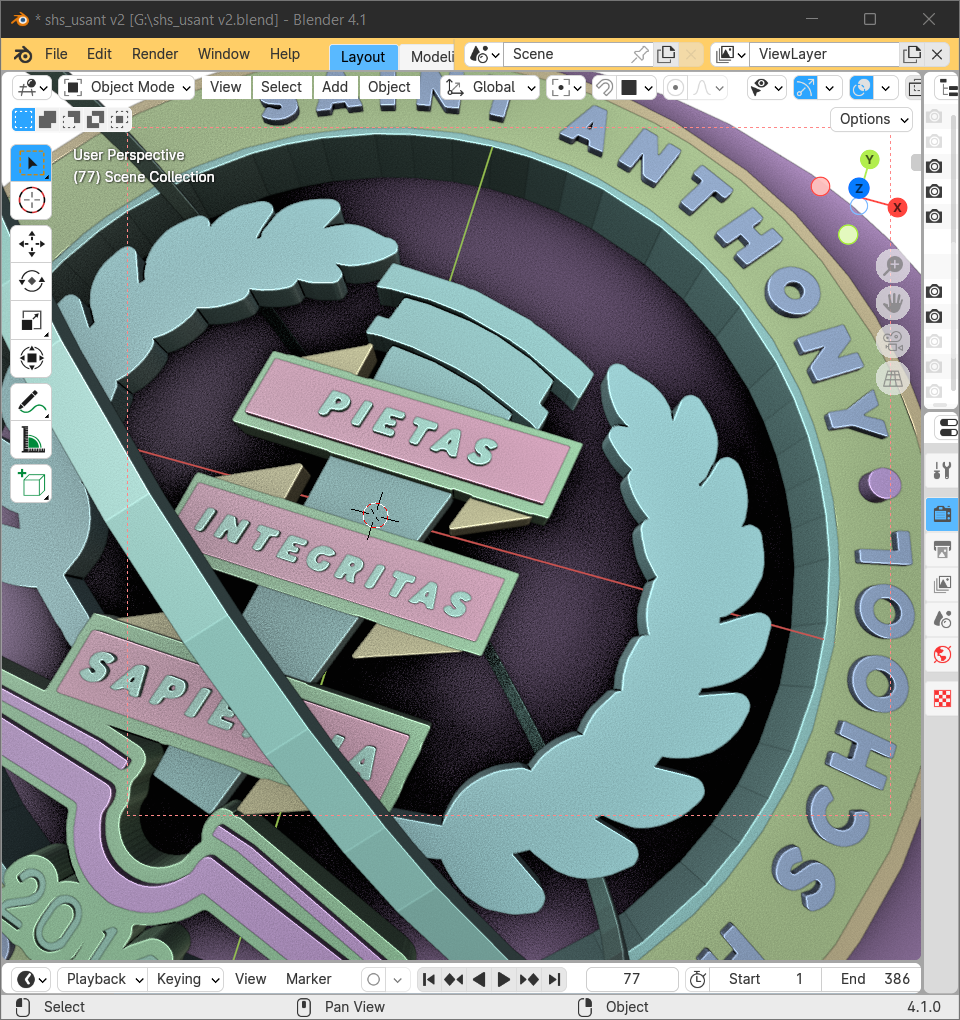This screenshot has height=1020, width=960.
Task: Click the new scene copy icon
Action: (666, 54)
